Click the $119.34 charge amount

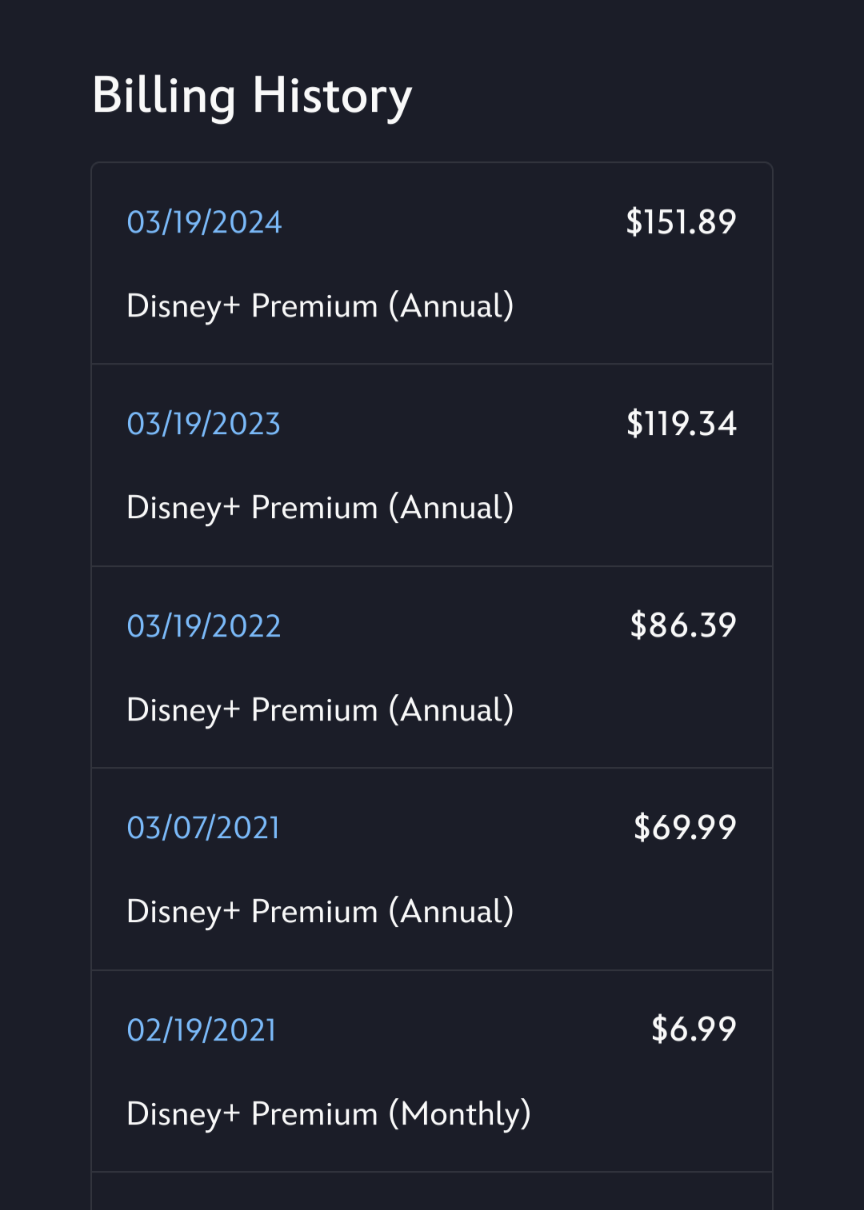pos(681,424)
